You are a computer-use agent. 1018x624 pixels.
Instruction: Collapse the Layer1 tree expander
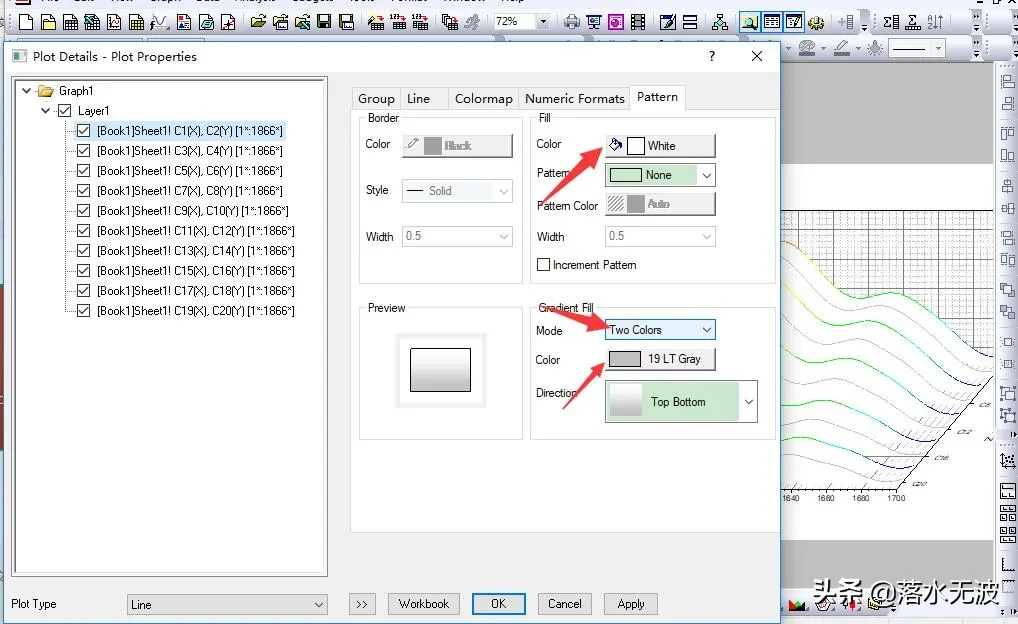coord(45,110)
